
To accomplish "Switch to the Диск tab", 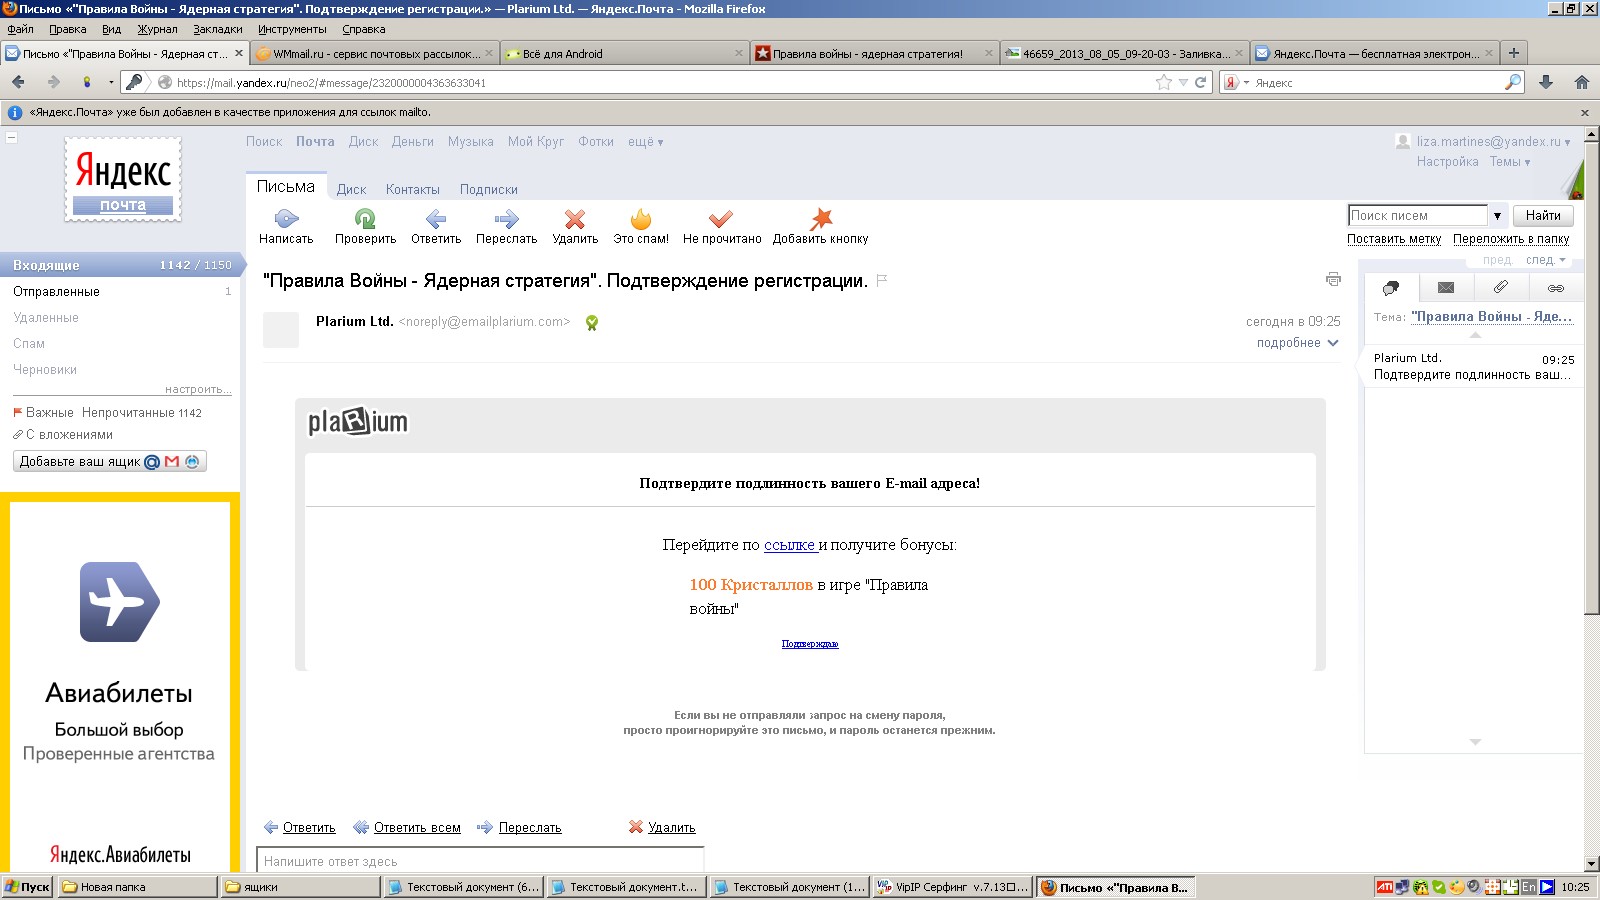I will (351, 189).
